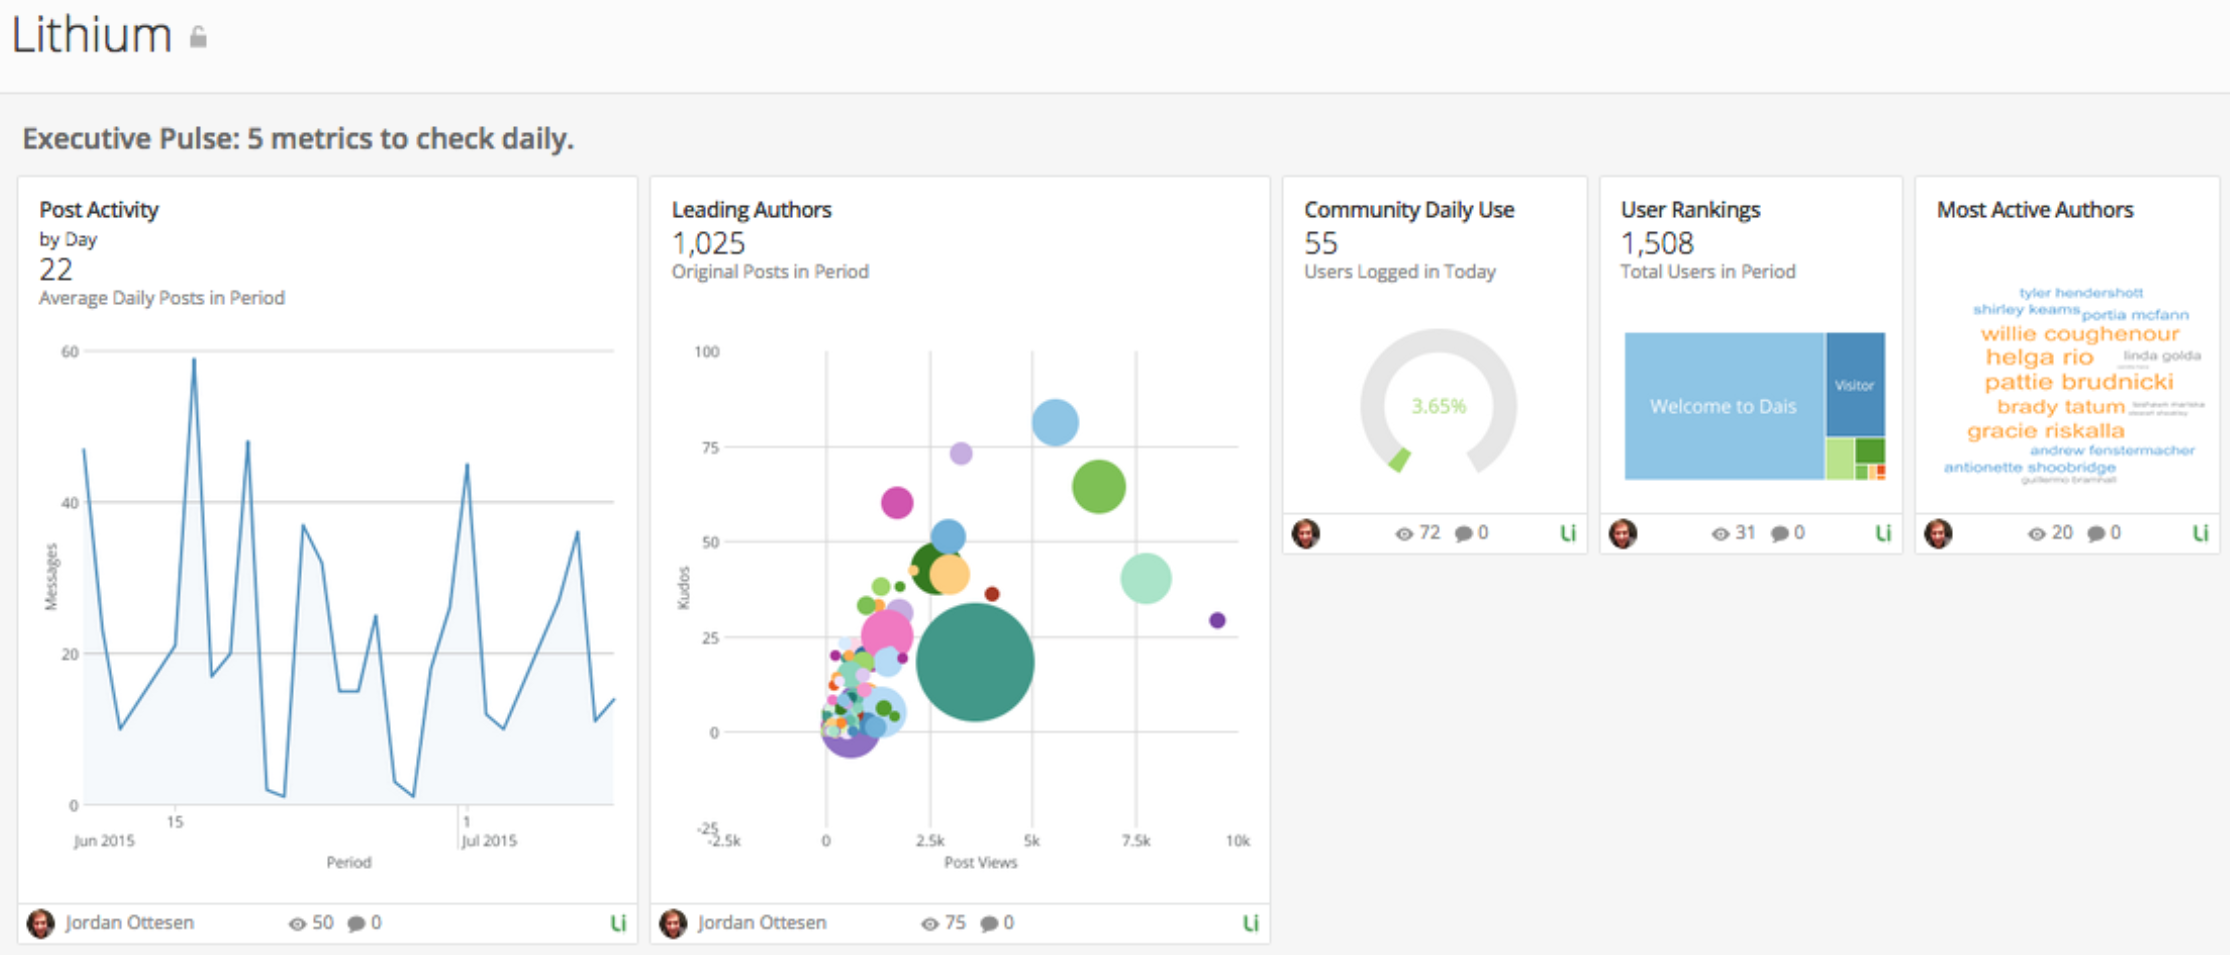The width and height of the screenshot is (2230, 955).
Task: Select tyler hendershott in the word cloud
Action: (x=2081, y=293)
